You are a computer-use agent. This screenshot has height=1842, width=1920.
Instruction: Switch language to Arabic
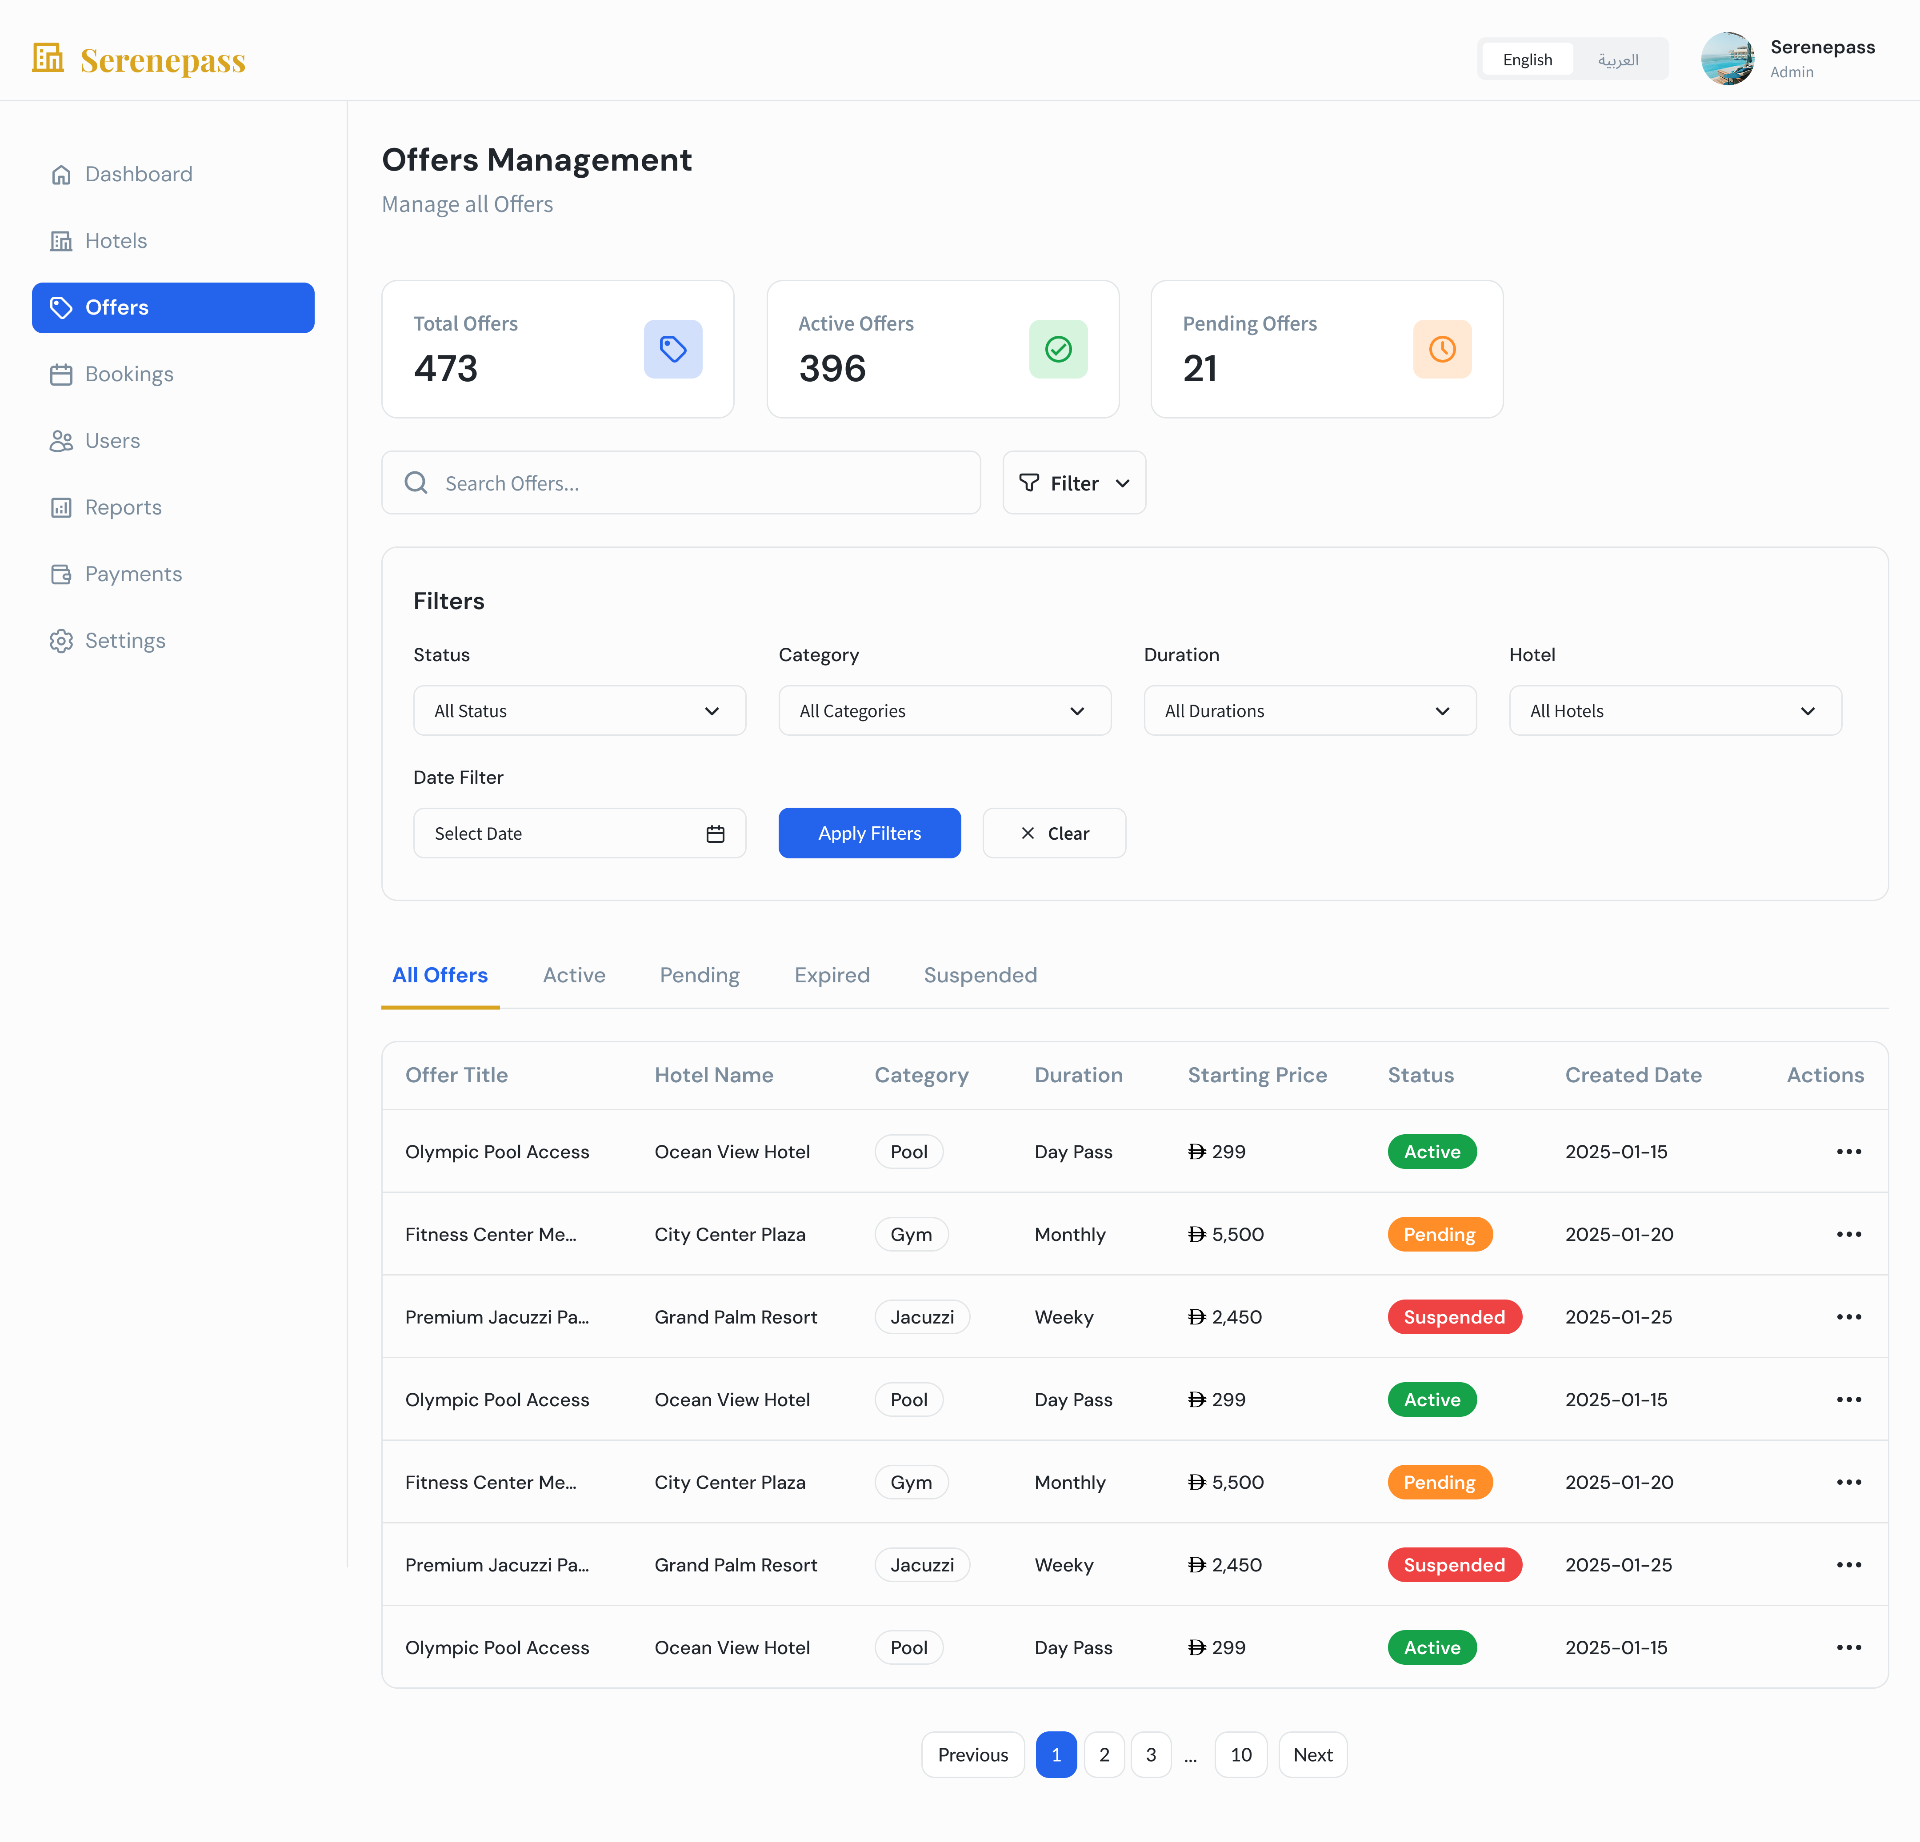1618,59
